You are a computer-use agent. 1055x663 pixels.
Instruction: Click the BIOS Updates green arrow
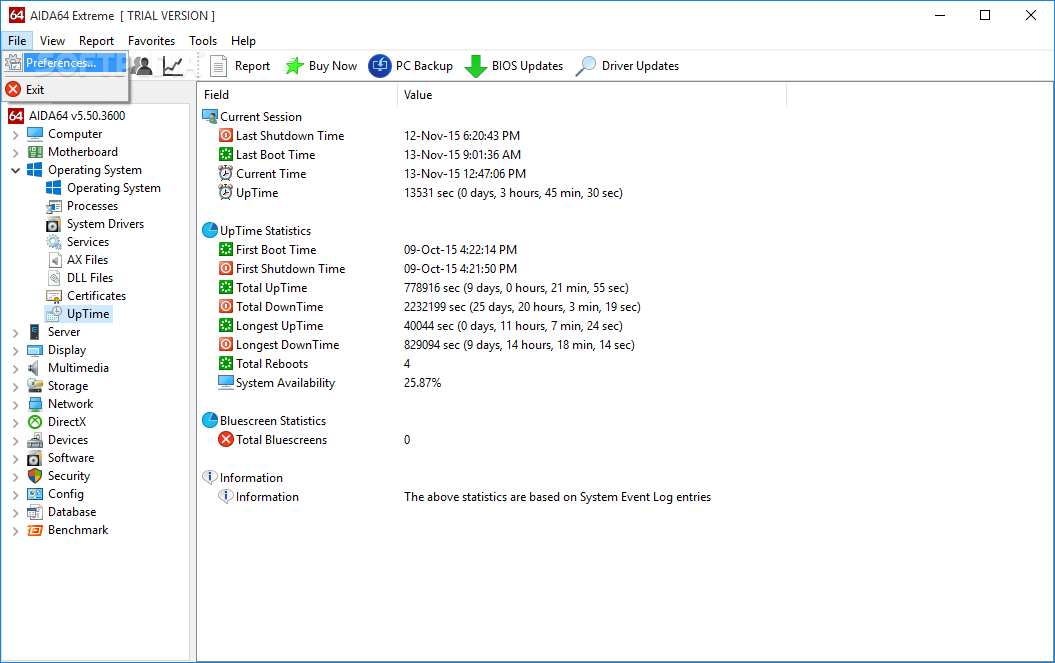[514, 66]
